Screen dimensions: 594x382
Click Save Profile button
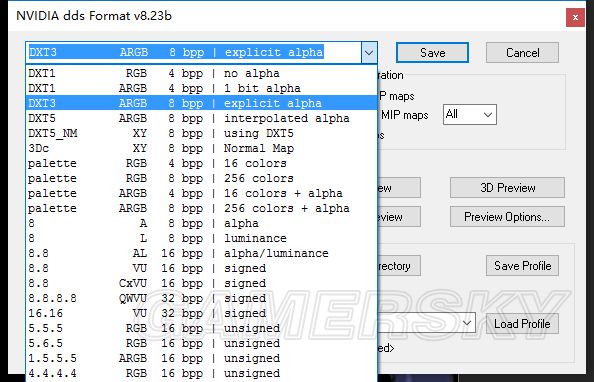click(x=522, y=266)
